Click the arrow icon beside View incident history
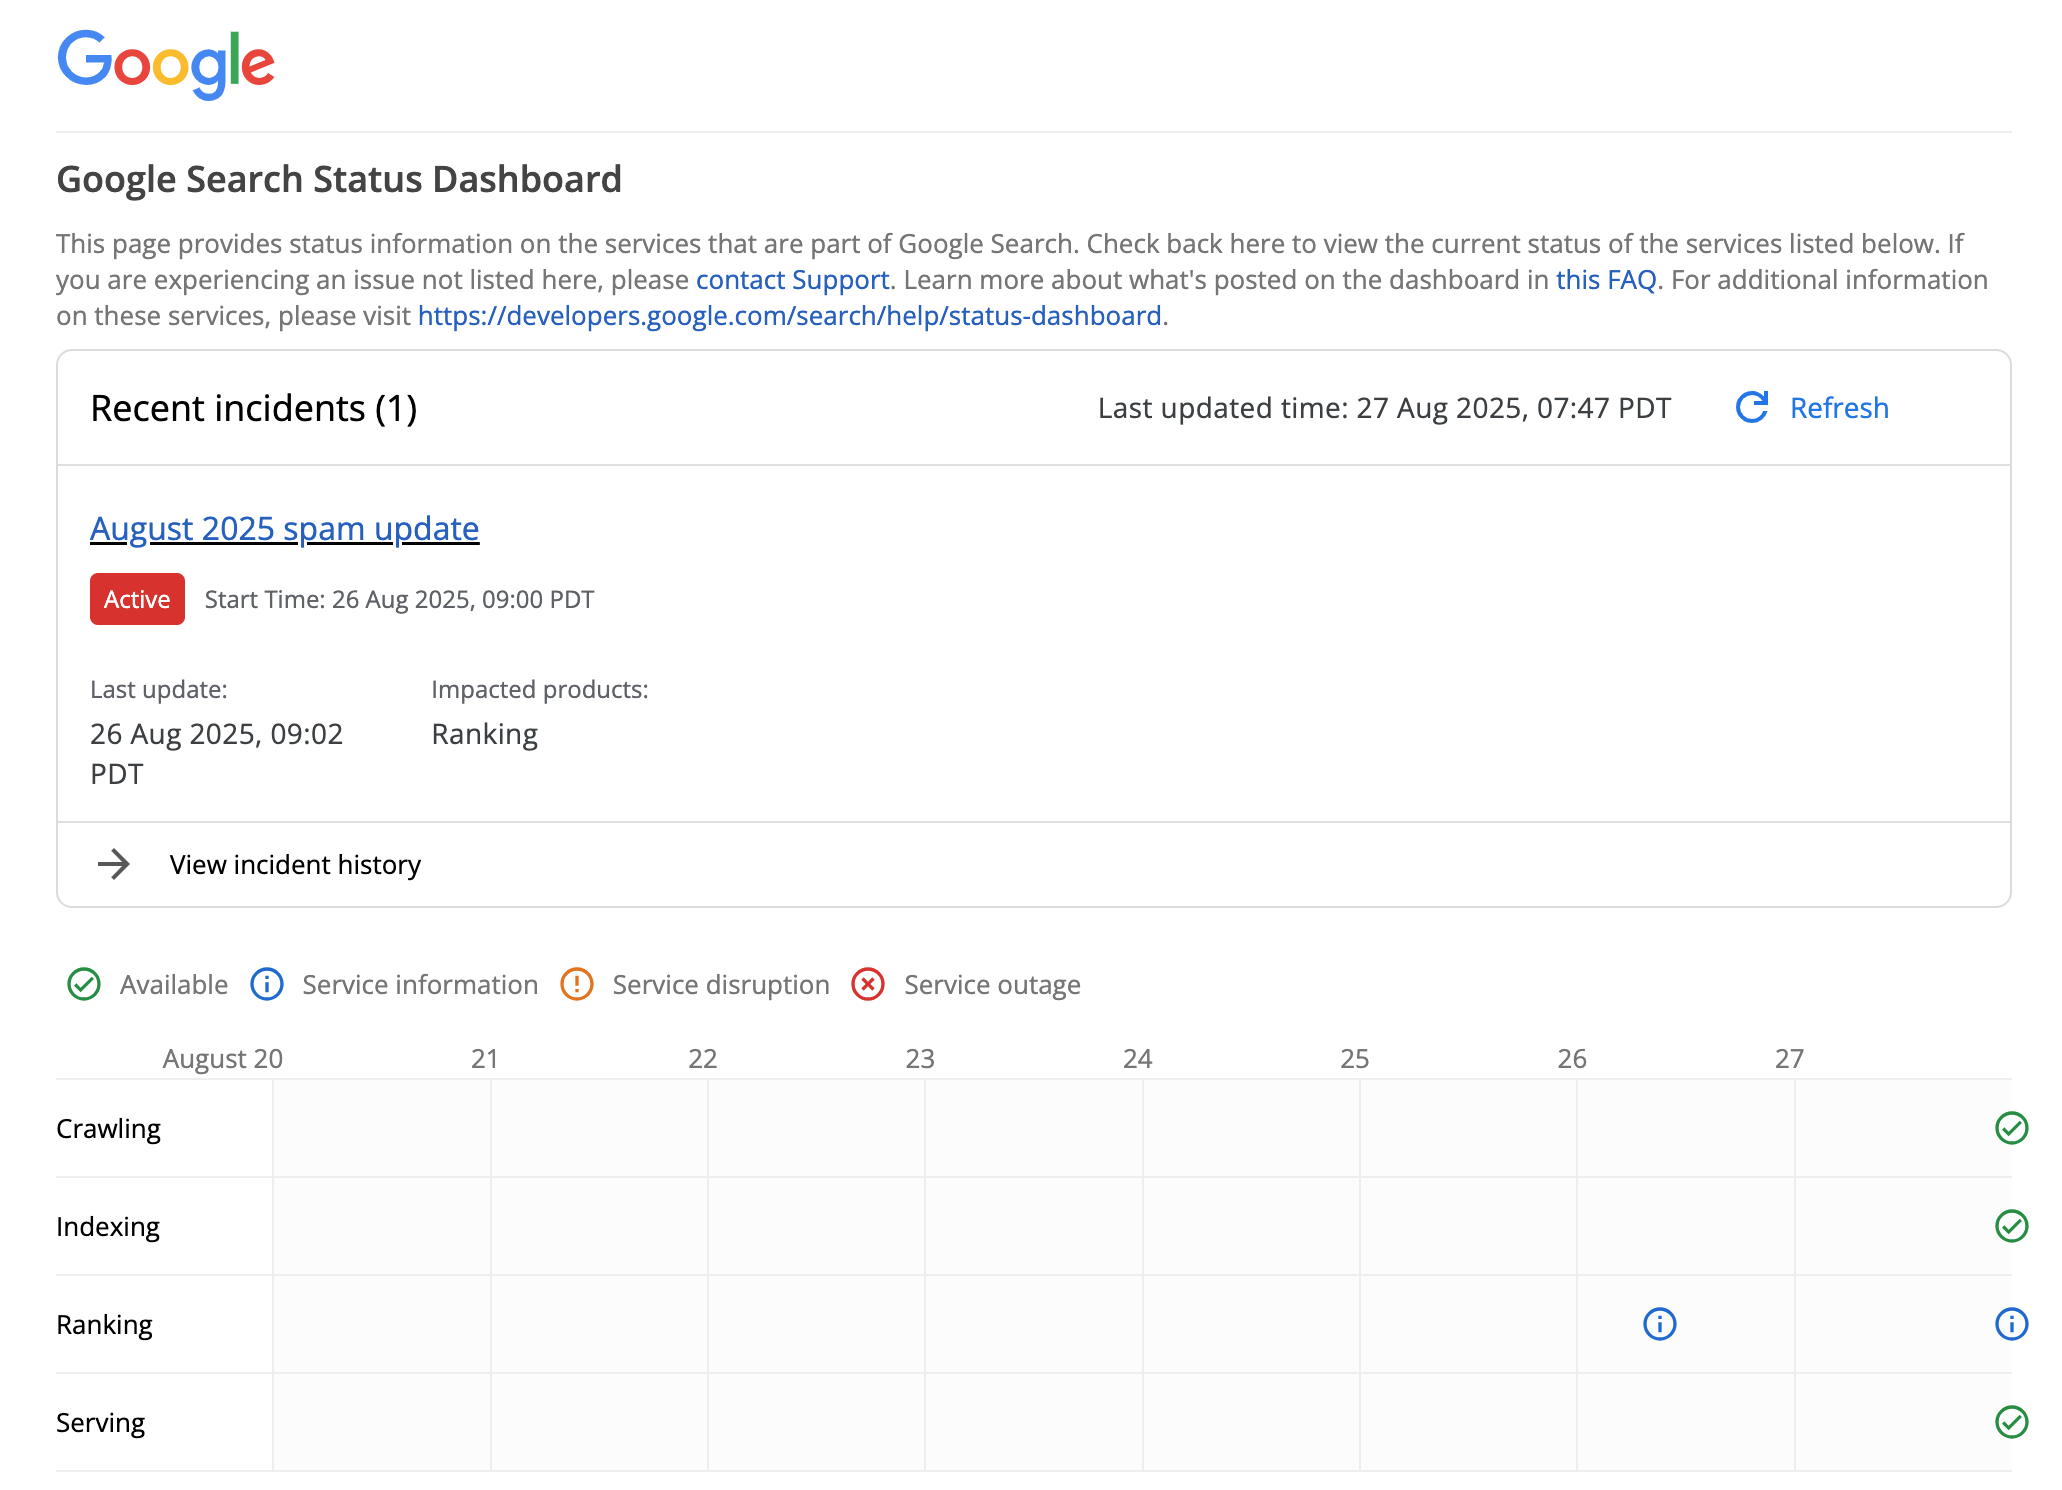The height and width of the screenshot is (1490, 2062). (114, 864)
